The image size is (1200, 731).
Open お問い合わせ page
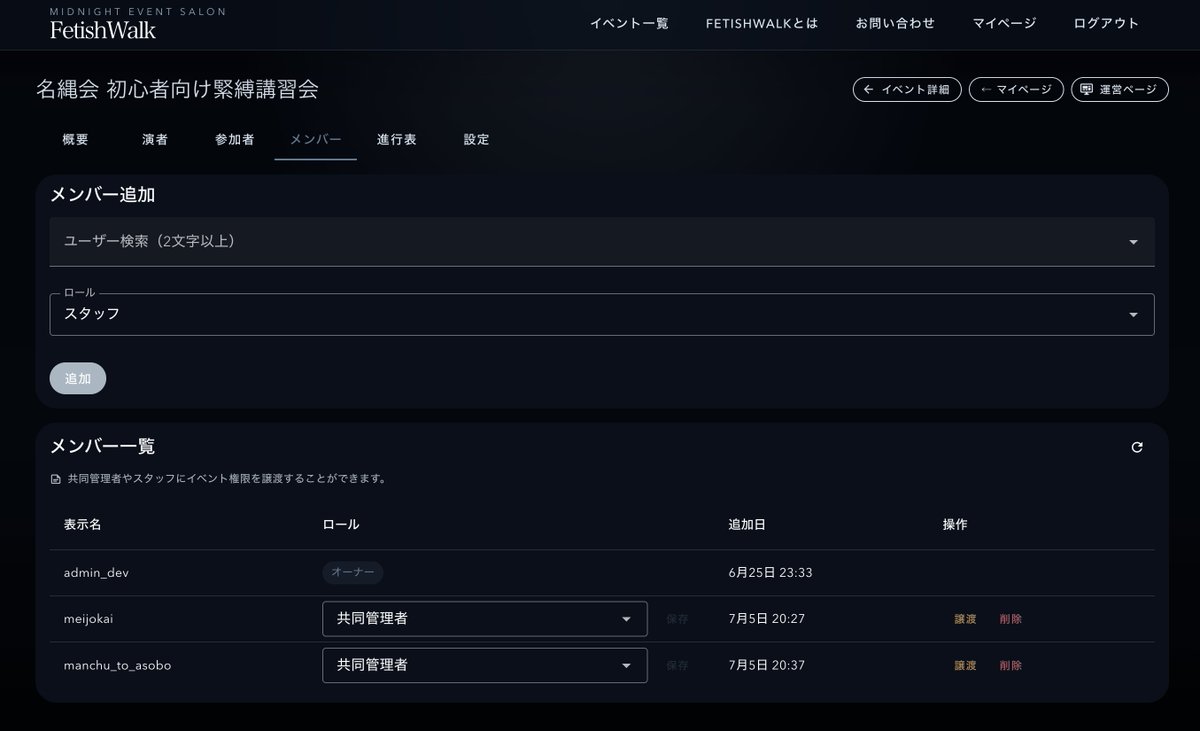click(895, 24)
